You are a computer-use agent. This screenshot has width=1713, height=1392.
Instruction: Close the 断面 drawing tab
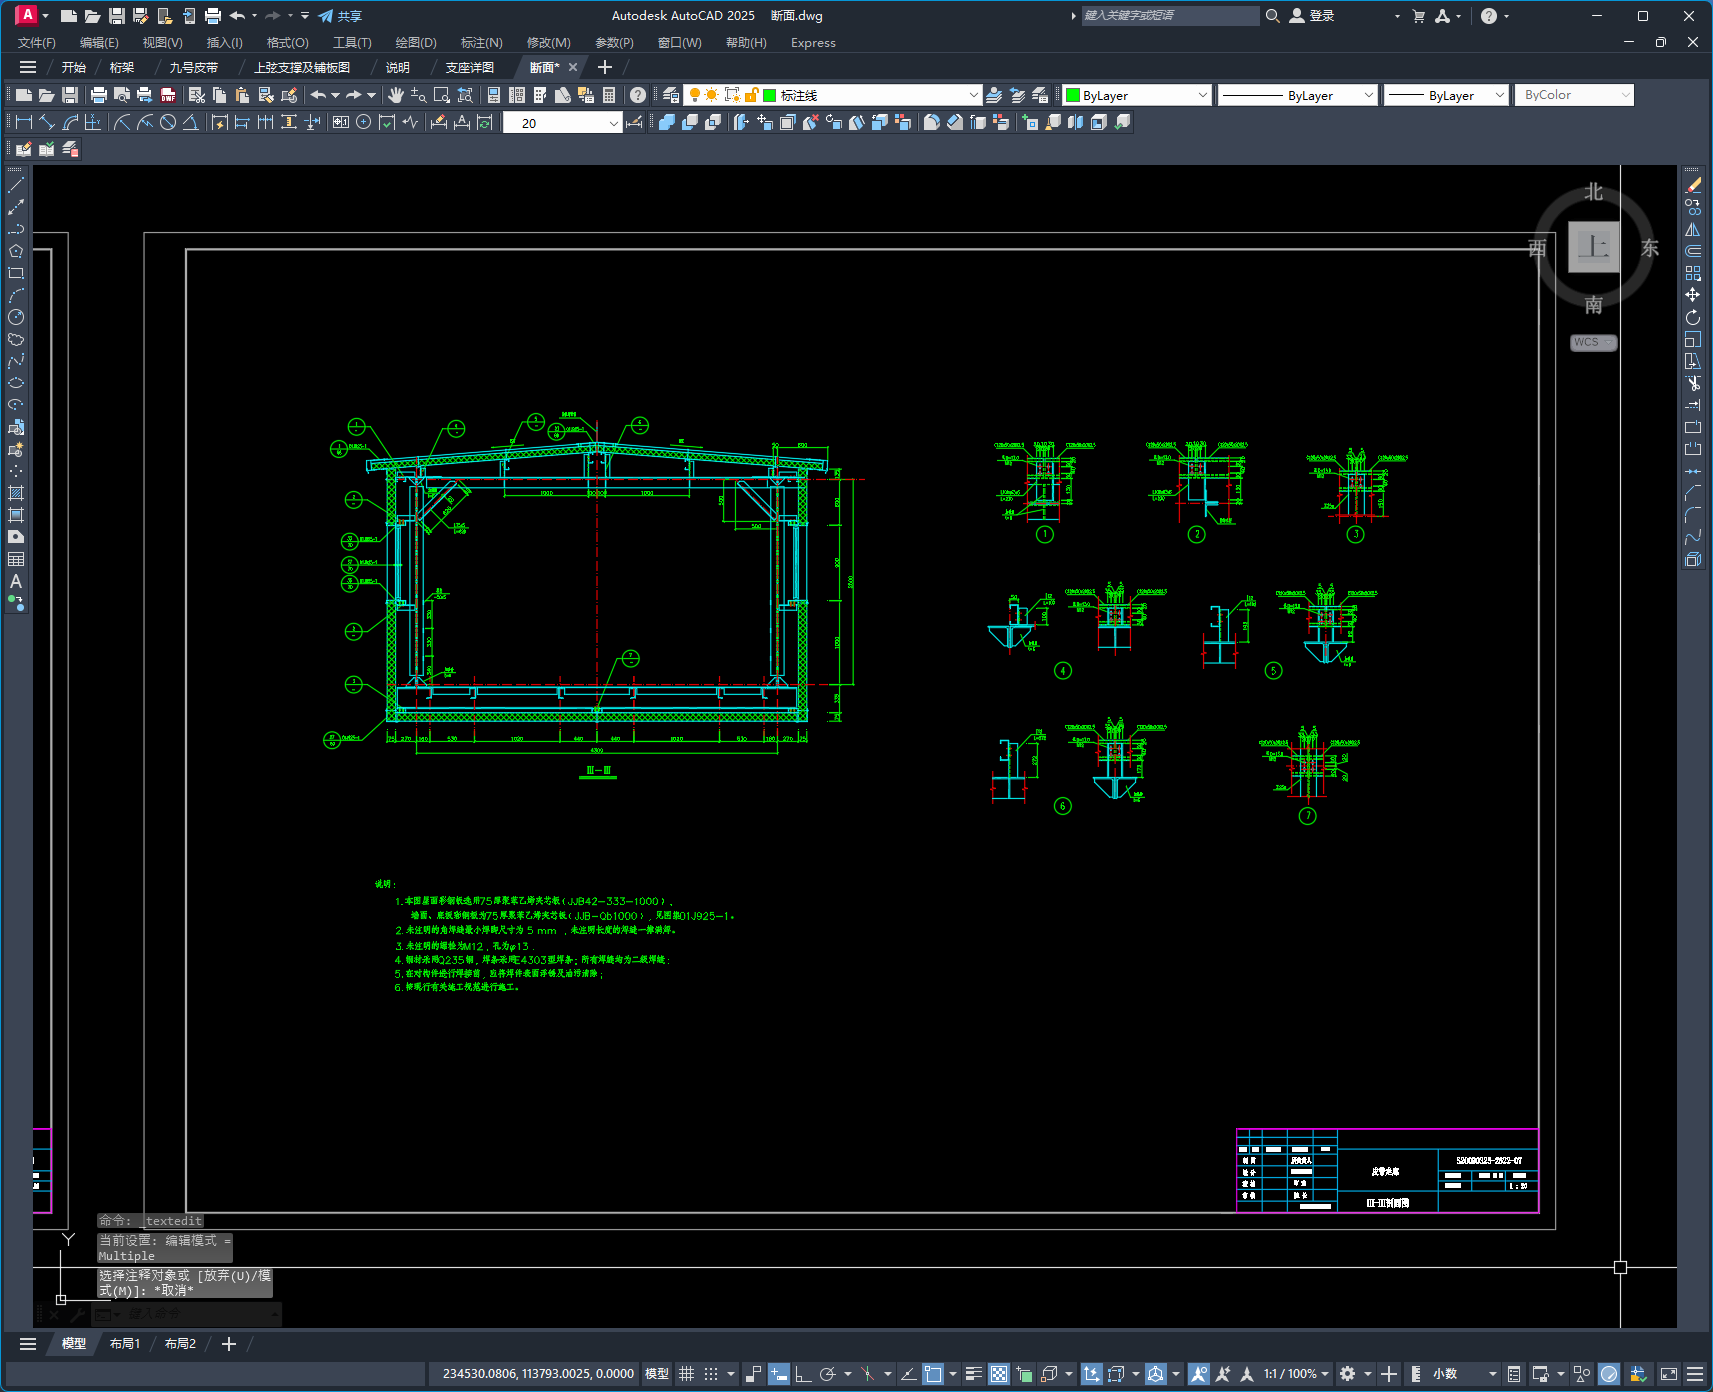point(573,67)
